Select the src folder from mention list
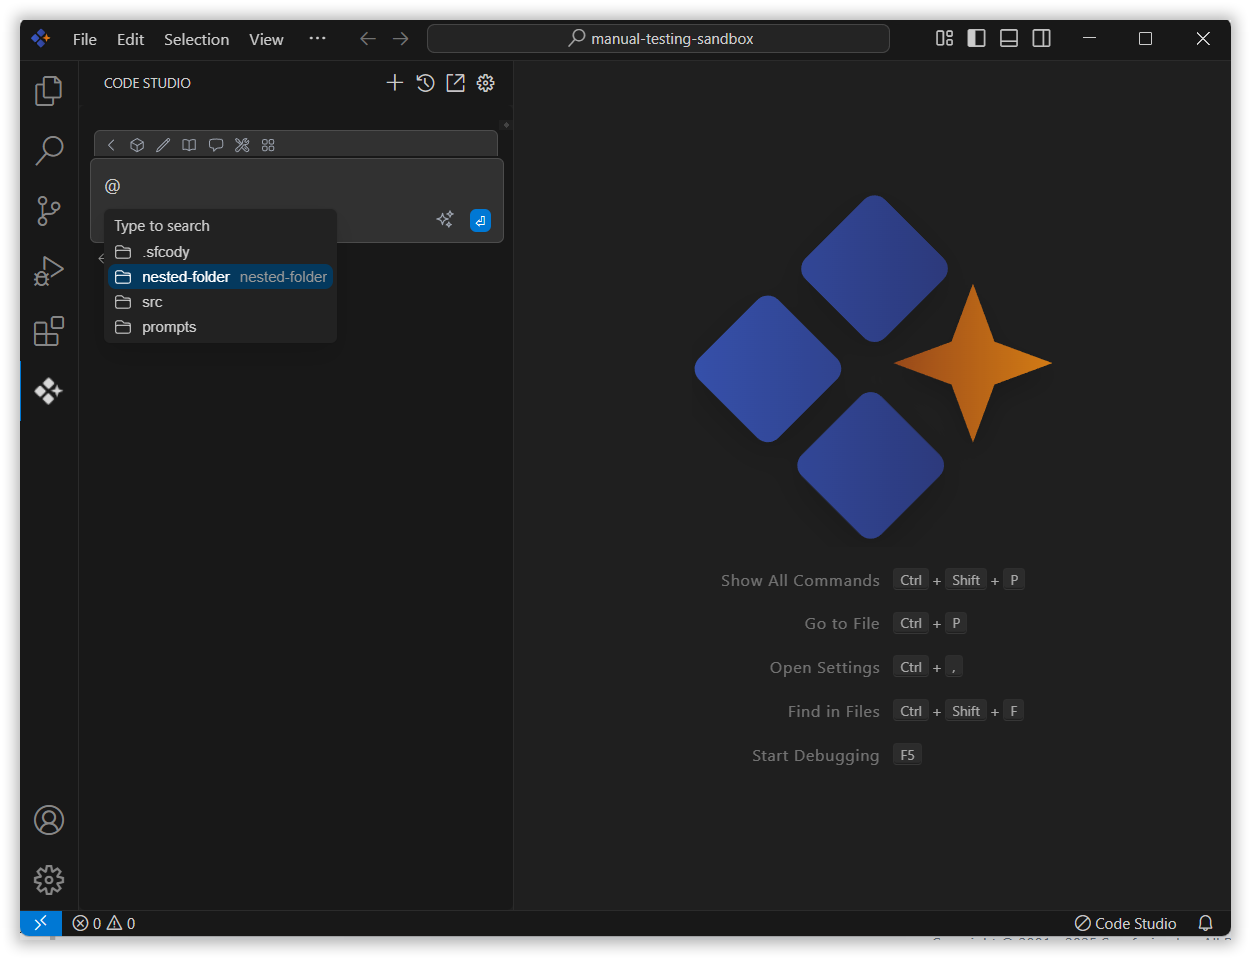The image size is (1251, 960). [152, 302]
